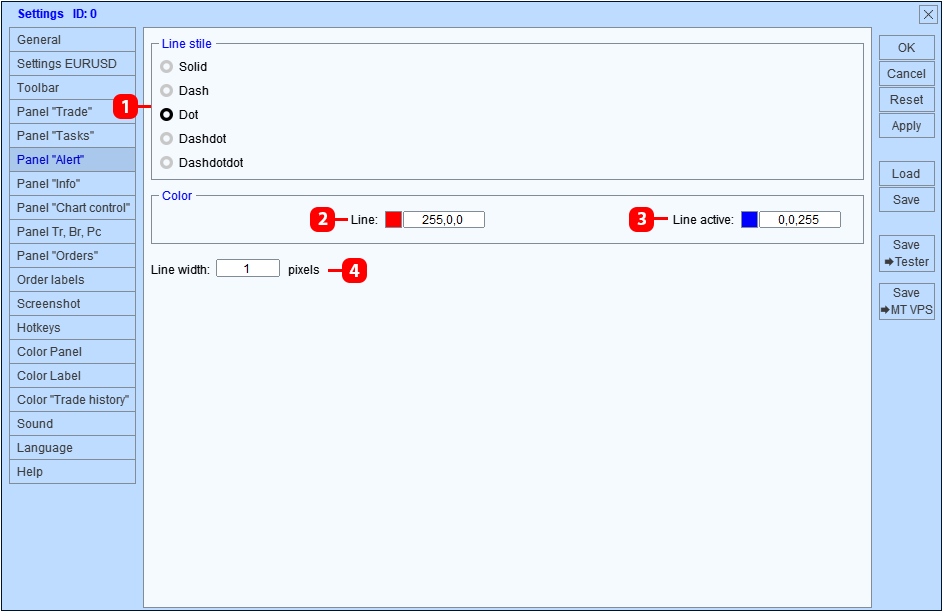Choose the Dash line style option
Image resolution: width=945 pixels, height=612 pixels.
point(166,91)
